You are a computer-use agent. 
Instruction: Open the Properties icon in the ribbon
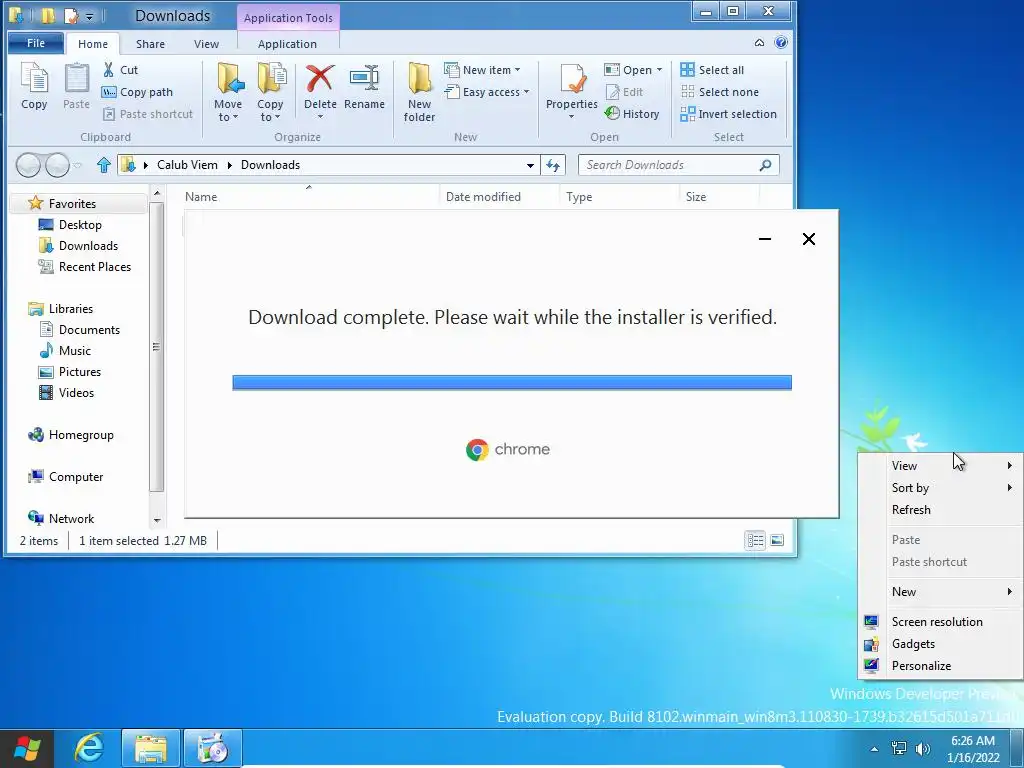(572, 80)
